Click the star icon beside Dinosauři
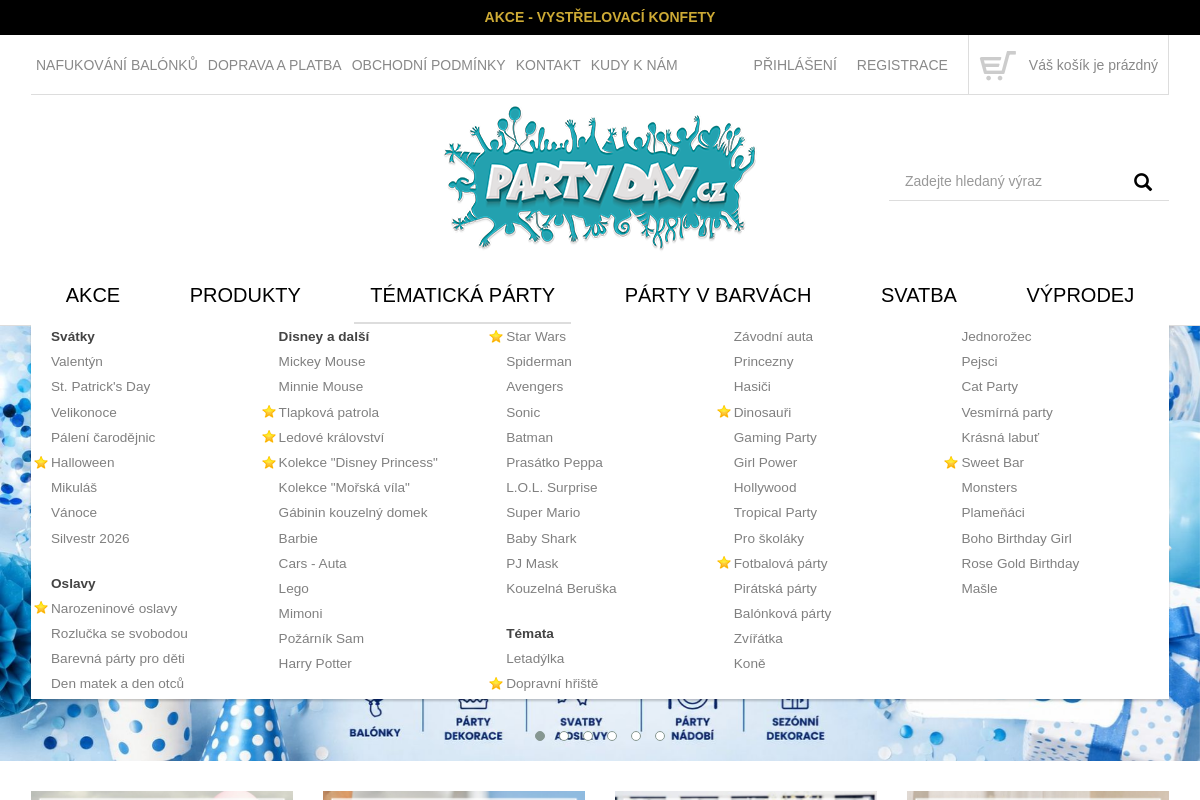This screenshot has height=800, width=1200. [x=724, y=412]
